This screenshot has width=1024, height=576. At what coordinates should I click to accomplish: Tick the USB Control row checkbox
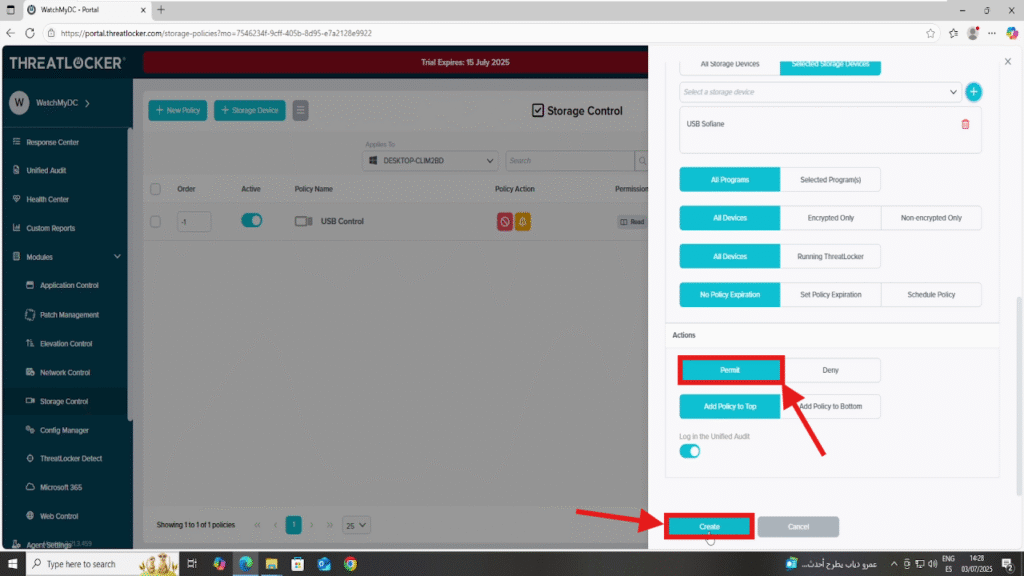[155, 221]
